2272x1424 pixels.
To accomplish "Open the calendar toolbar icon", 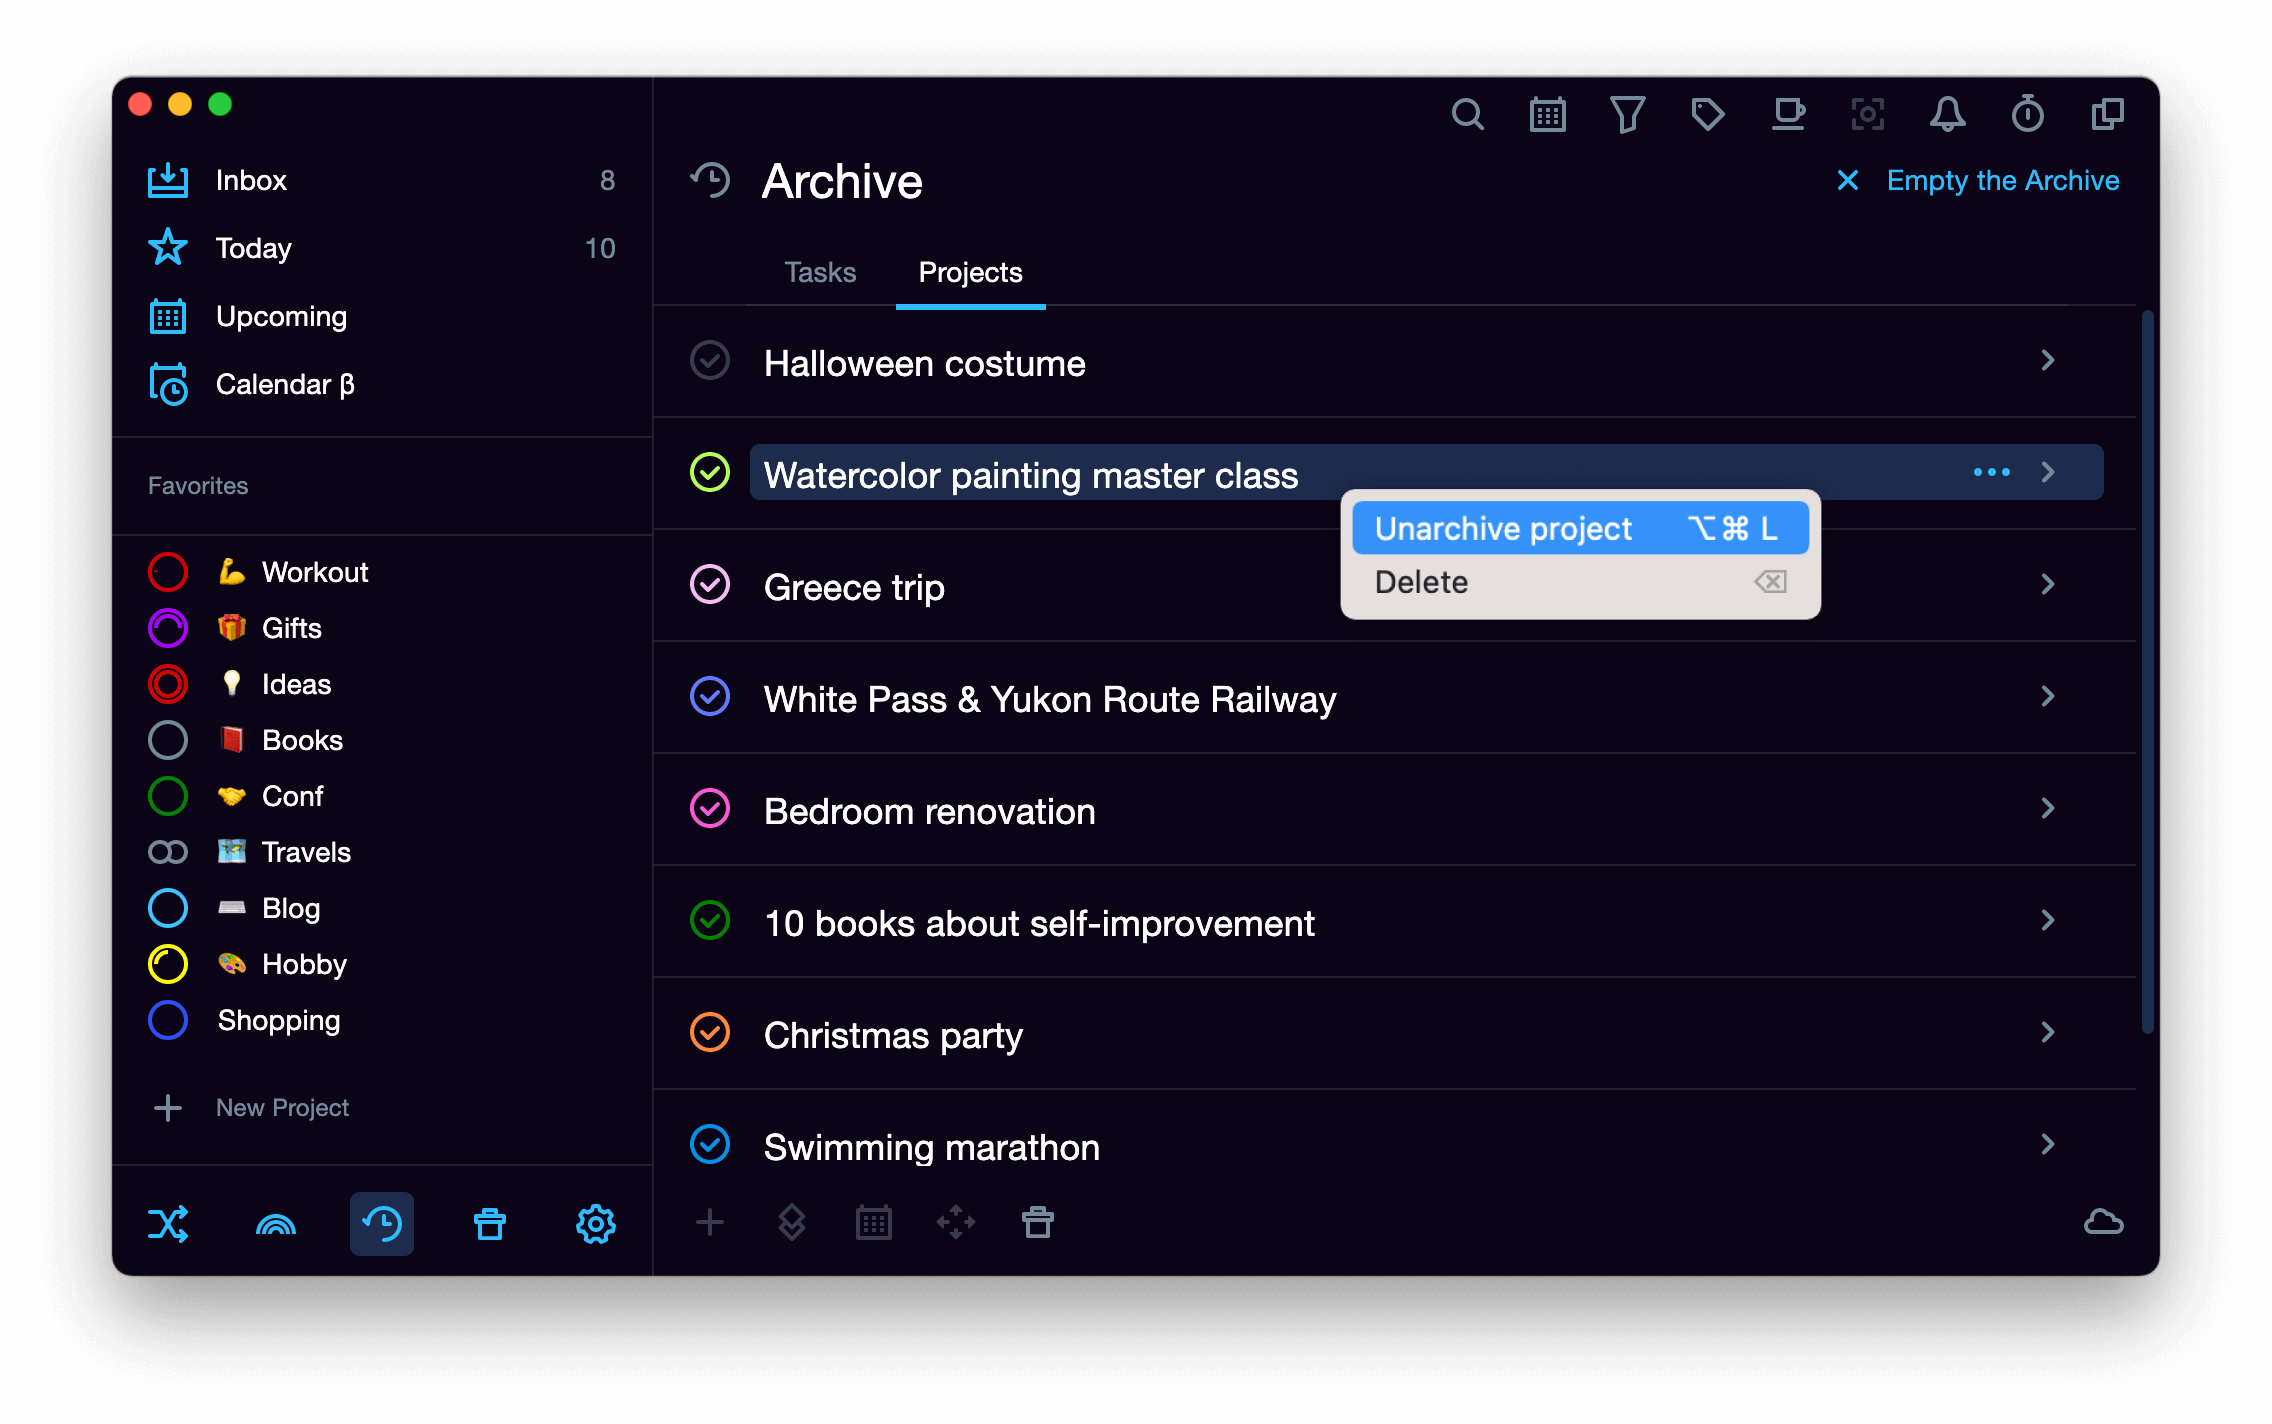I will (x=1547, y=115).
